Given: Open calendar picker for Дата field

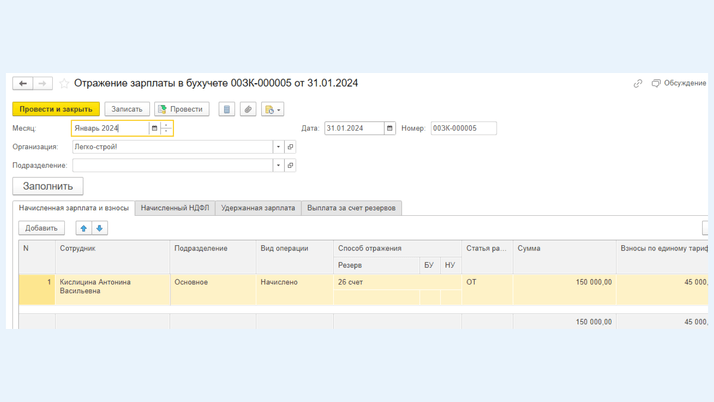Looking at the screenshot, I should click(390, 128).
